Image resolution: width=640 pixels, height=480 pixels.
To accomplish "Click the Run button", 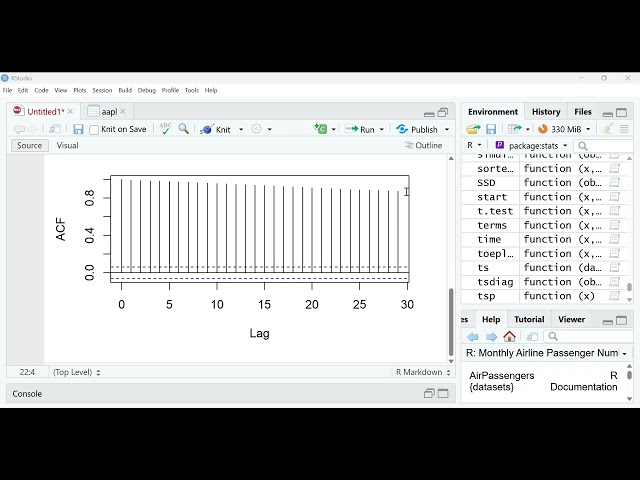I will click(x=360, y=129).
